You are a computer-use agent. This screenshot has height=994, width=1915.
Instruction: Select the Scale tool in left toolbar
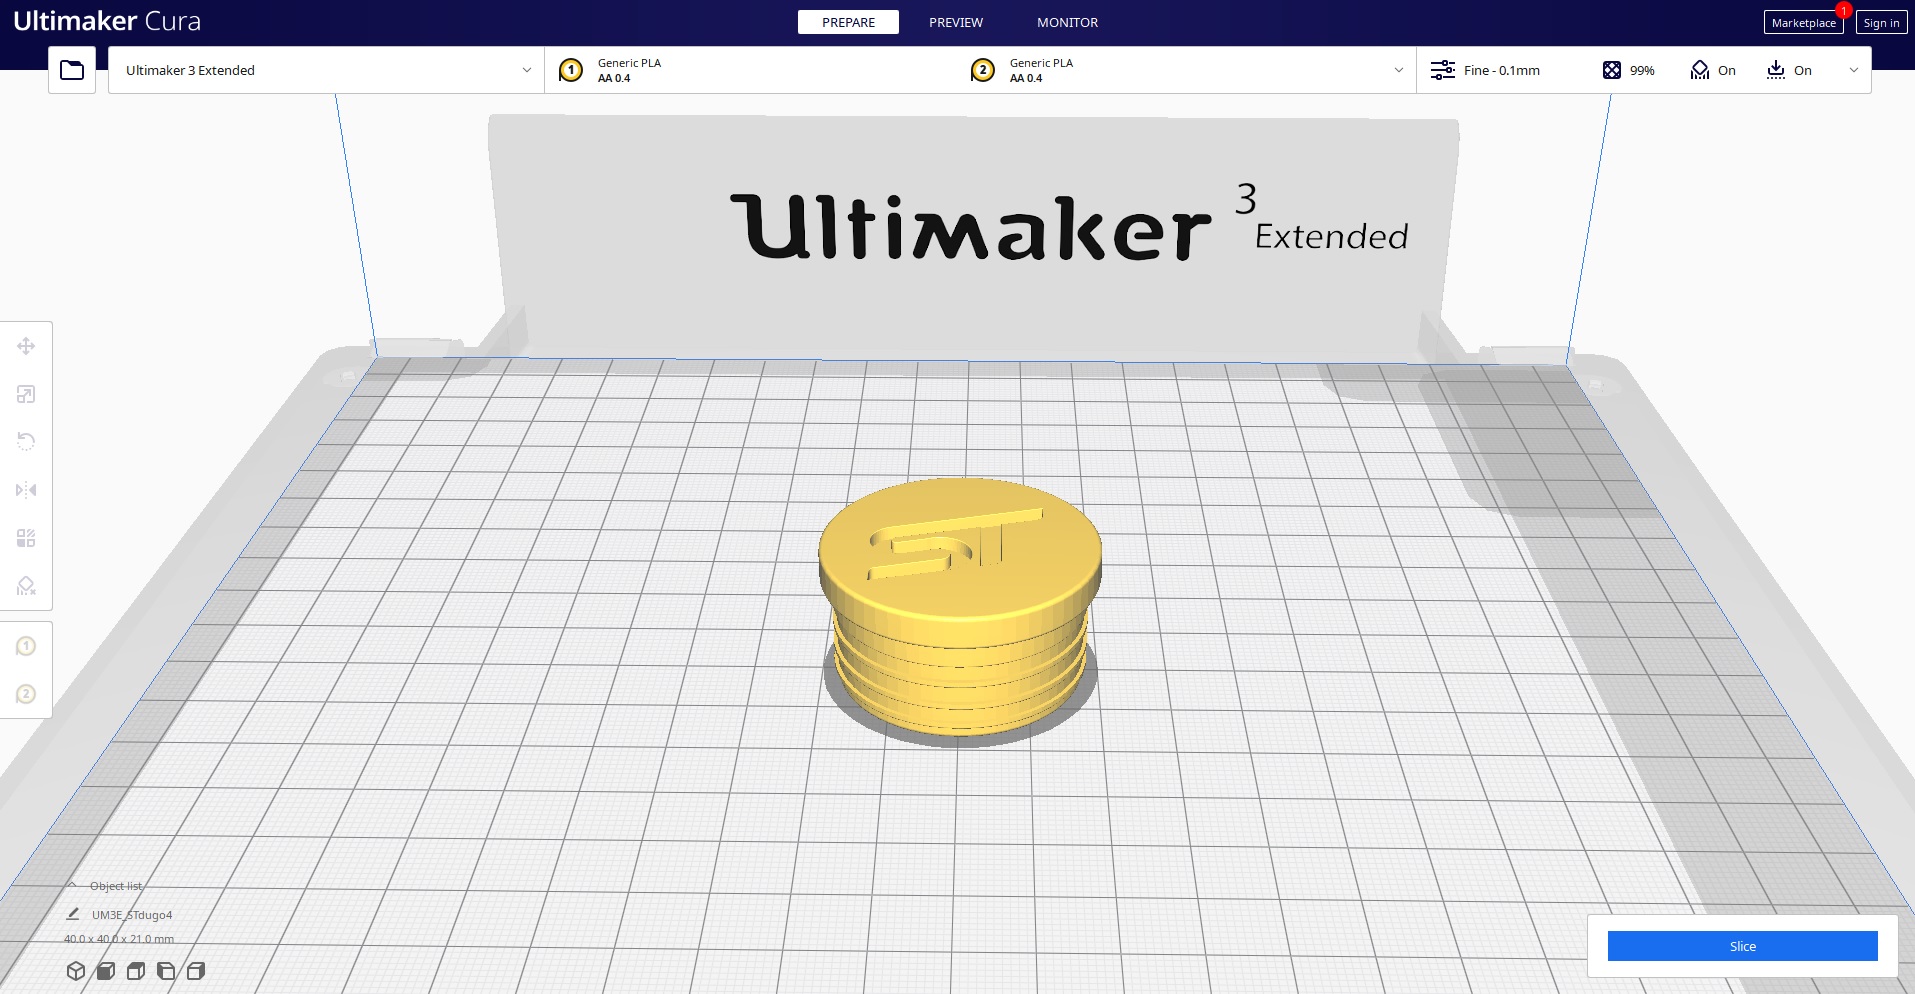(x=26, y=394)
